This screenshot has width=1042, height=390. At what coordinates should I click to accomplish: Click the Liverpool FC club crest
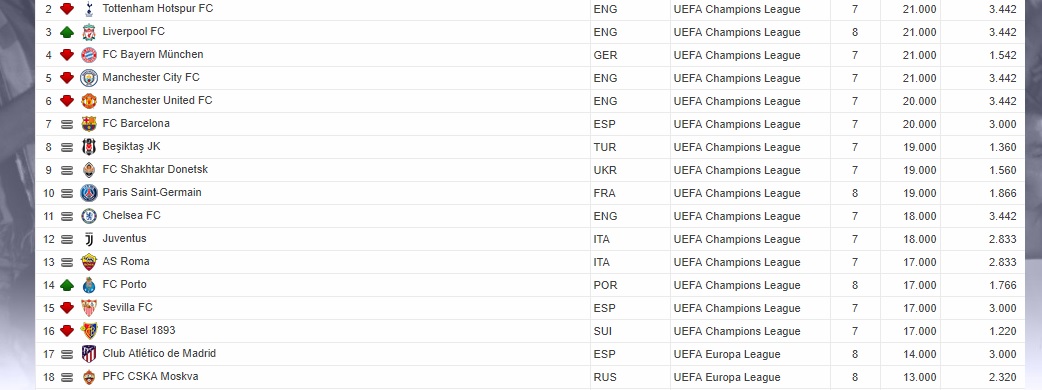[88, 32]
